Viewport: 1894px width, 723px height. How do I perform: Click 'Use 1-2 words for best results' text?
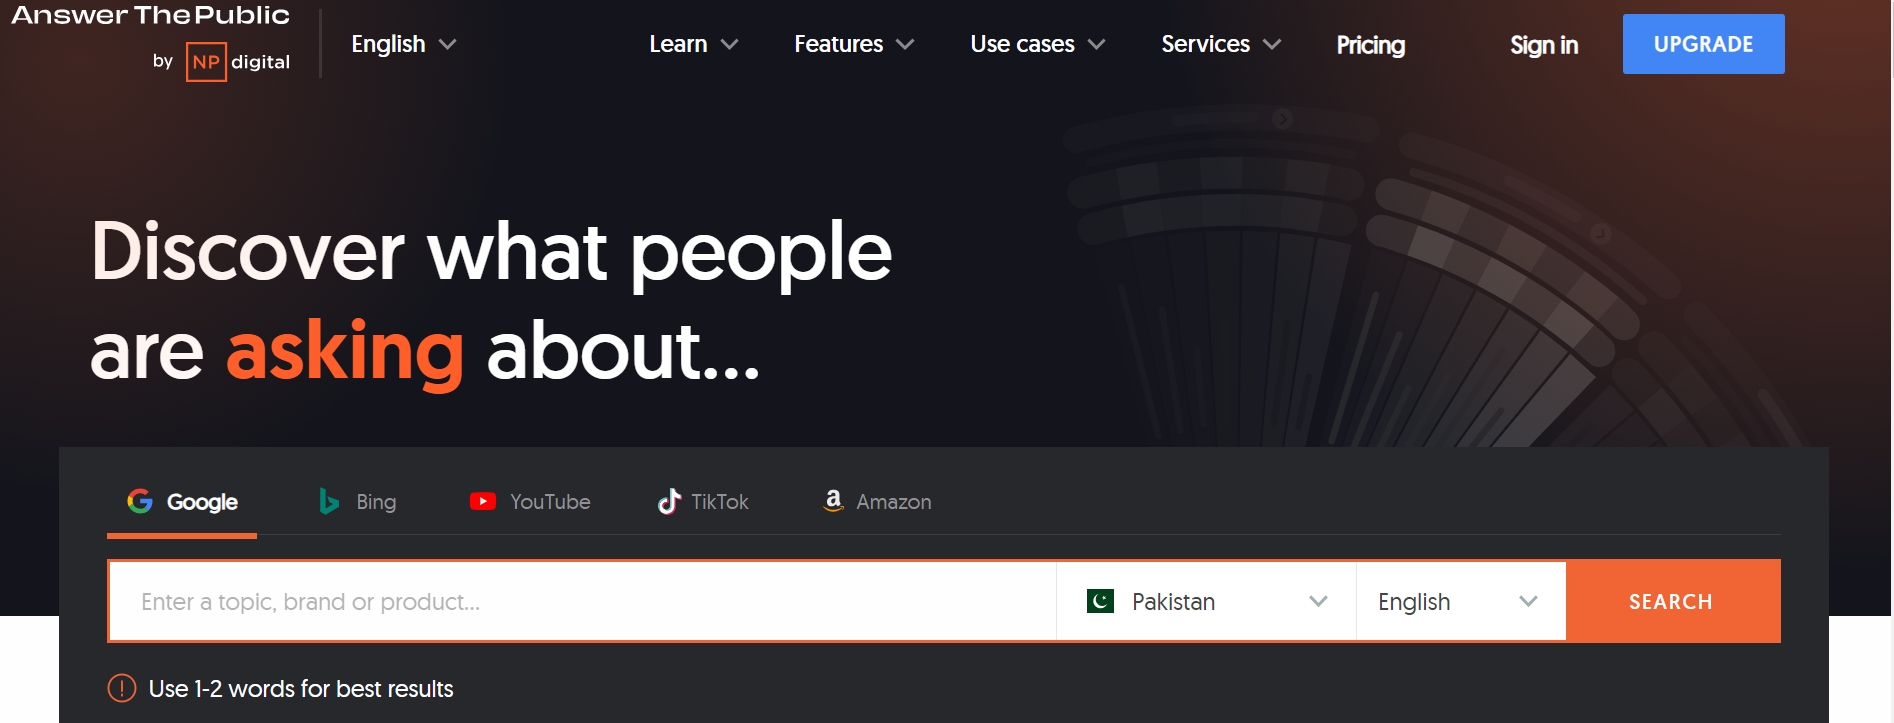click(x=301, y=689)
